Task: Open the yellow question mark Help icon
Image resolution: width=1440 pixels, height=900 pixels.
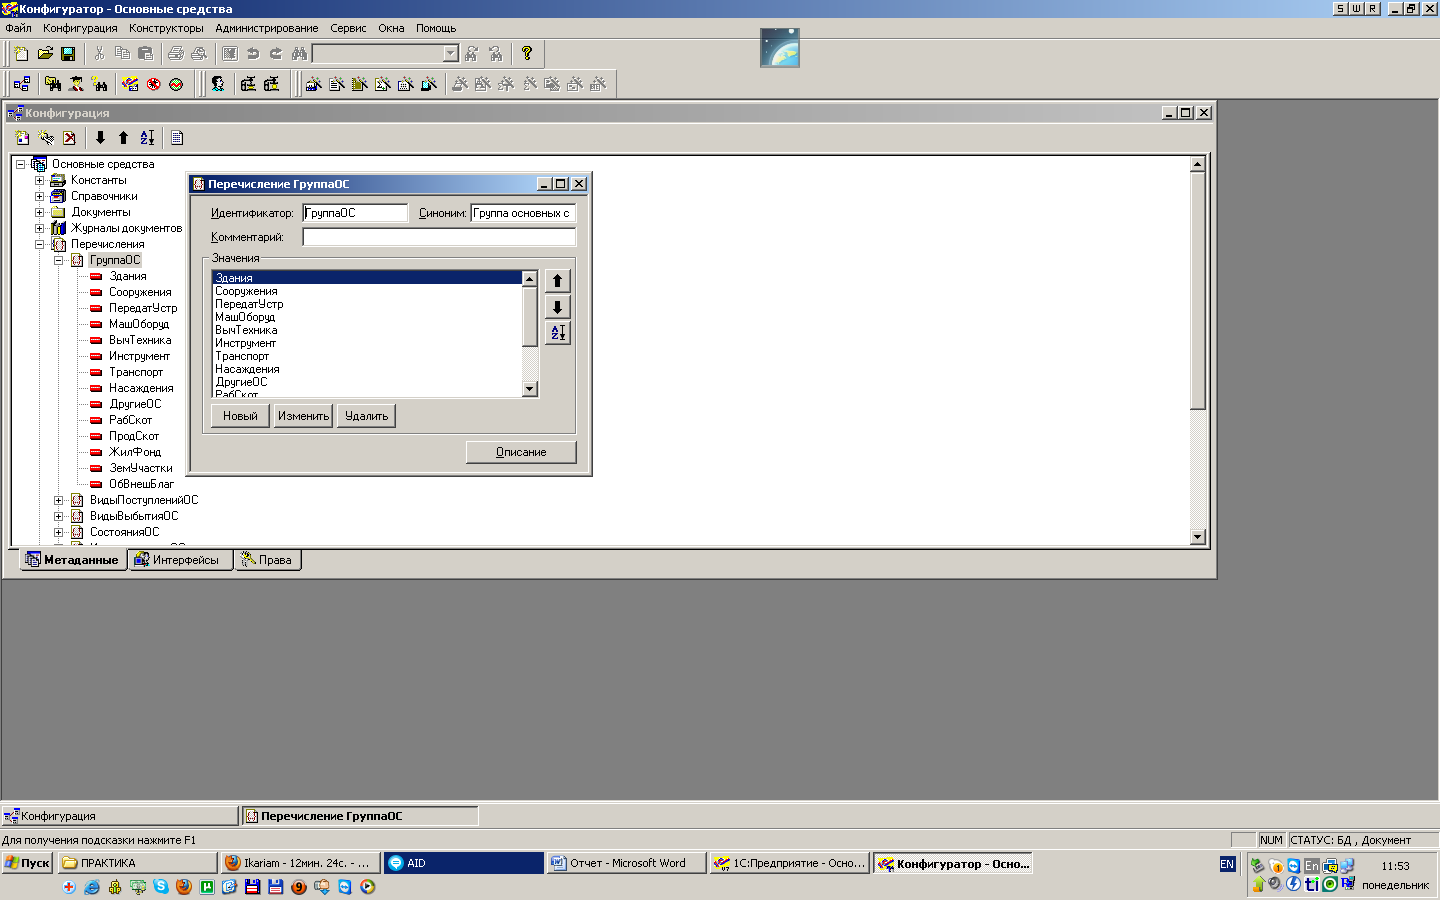Action: pyautogui.click(x=527, y=53)
